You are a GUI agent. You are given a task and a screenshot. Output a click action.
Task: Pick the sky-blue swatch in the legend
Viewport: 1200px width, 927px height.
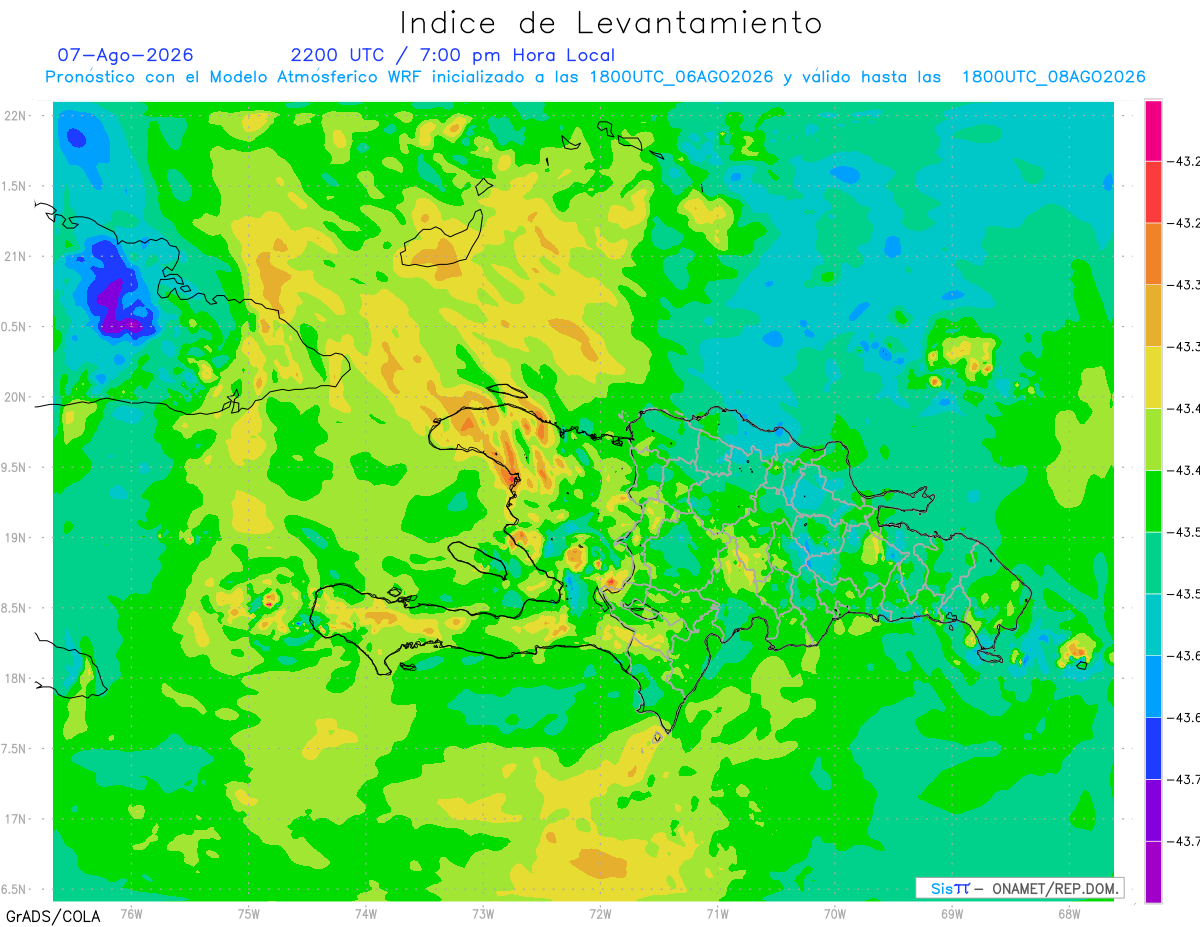tap(1153, 687)
